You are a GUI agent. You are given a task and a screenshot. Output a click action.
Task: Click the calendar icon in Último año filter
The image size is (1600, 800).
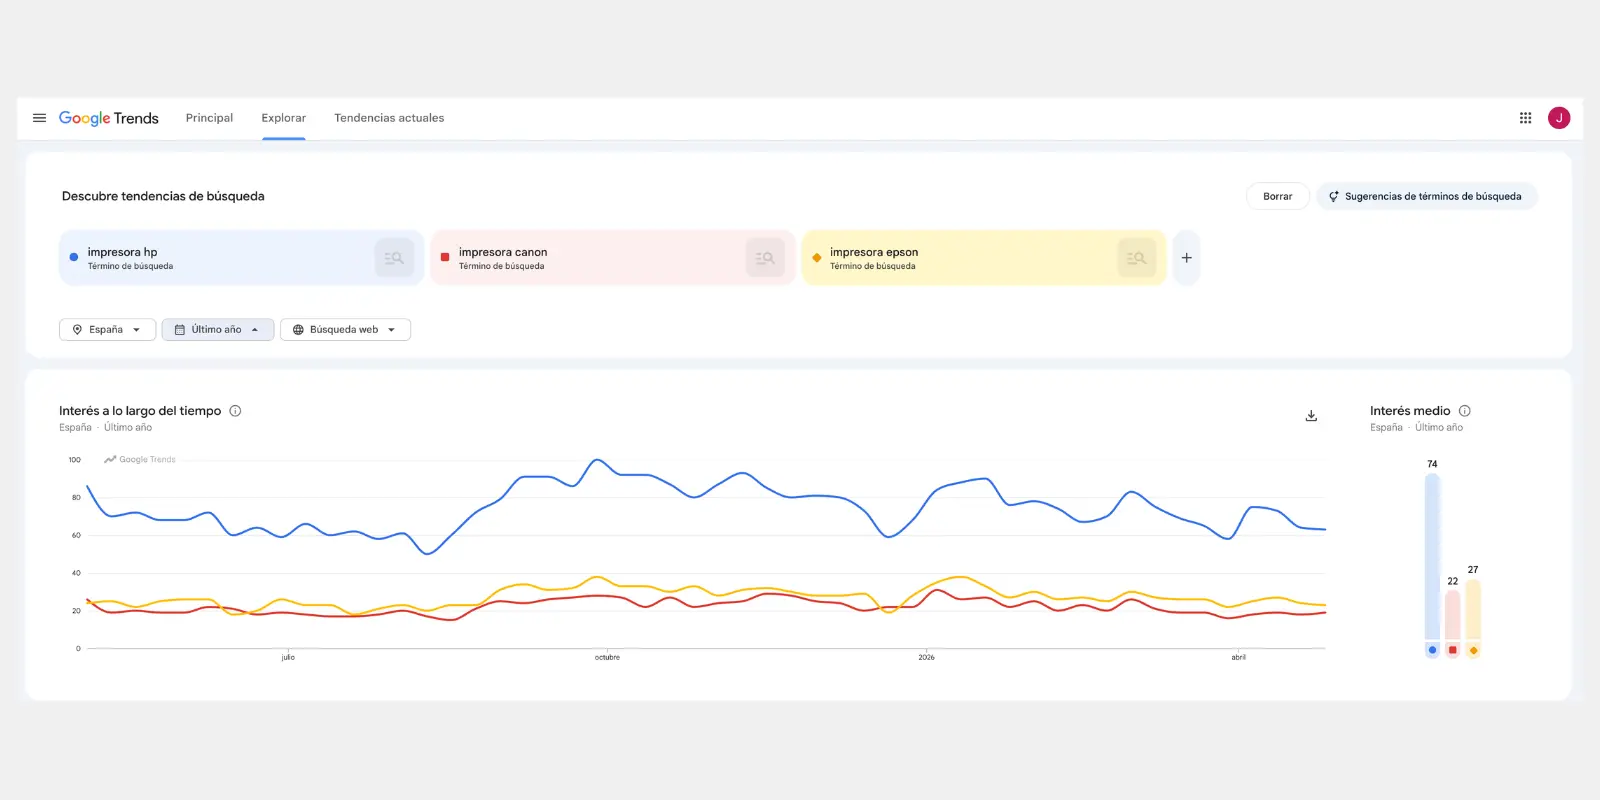tap(180, 329)
